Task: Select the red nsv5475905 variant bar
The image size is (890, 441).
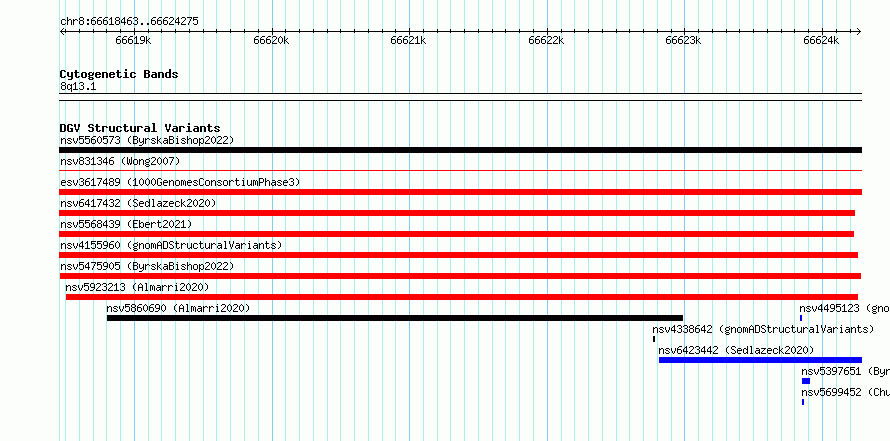Action: click(460, 276)
